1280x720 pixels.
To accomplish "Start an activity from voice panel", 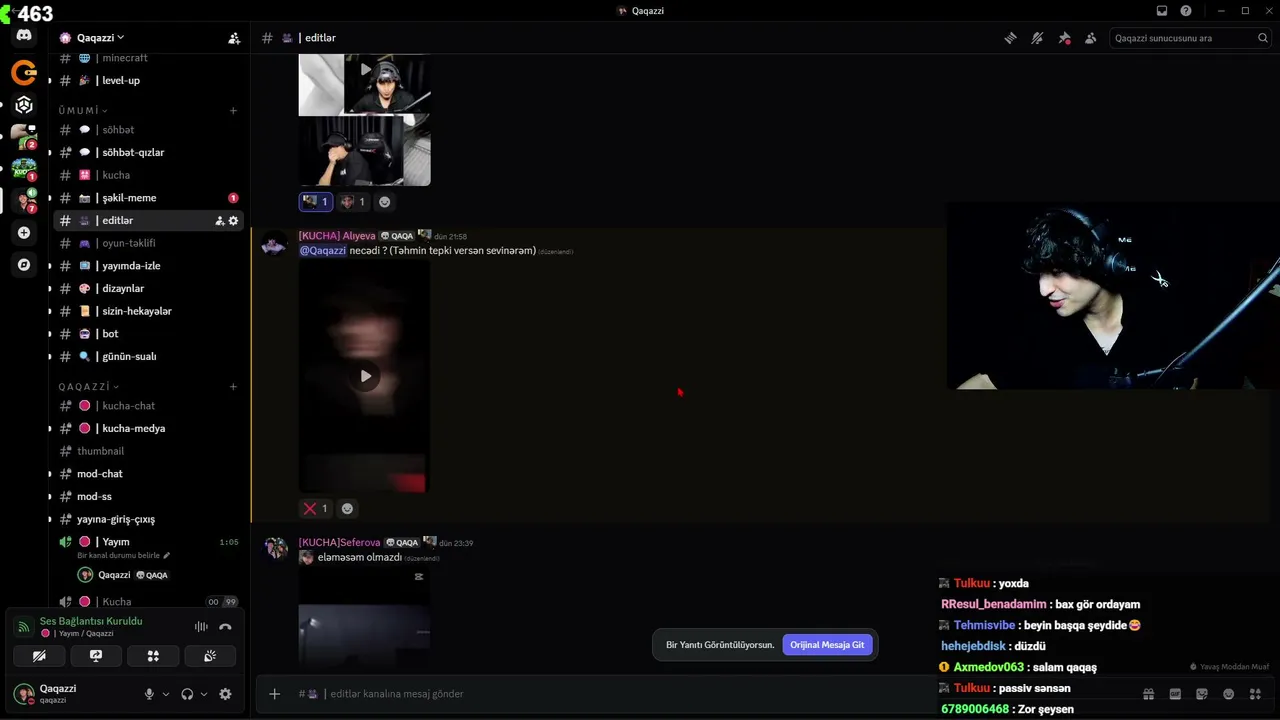I will (x=153, y=657).
